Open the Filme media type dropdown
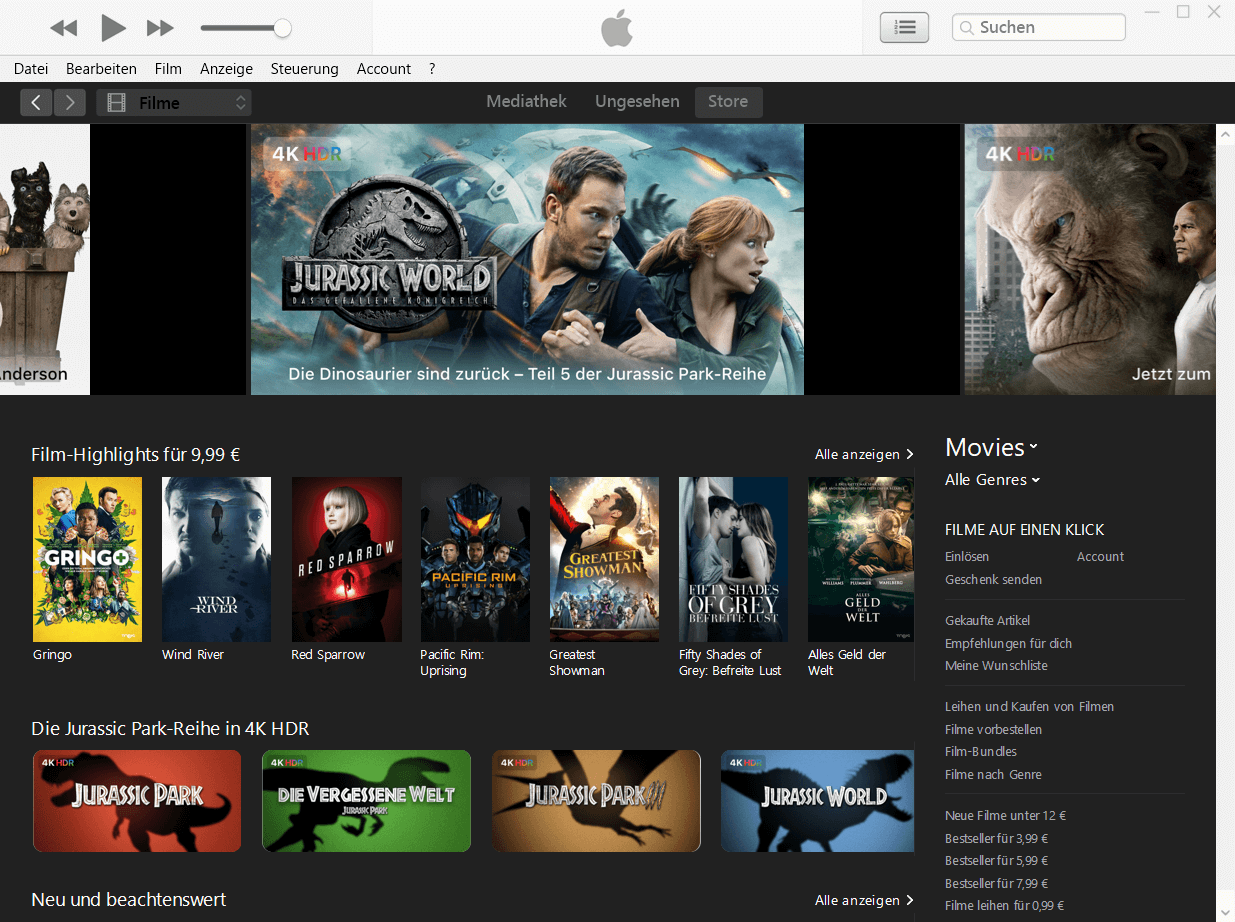 pyautogui.click(x=174, y=102)
